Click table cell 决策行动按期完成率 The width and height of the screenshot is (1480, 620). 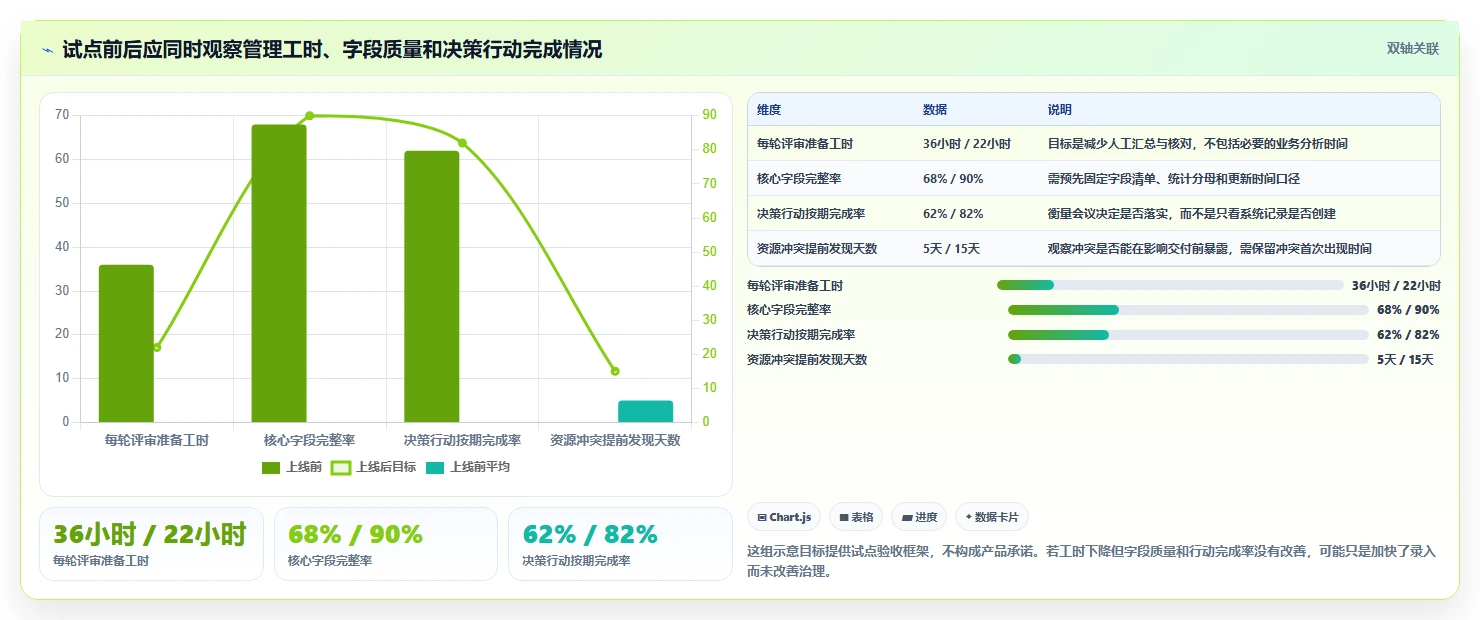pyautogui.click(x=811, y=214)
